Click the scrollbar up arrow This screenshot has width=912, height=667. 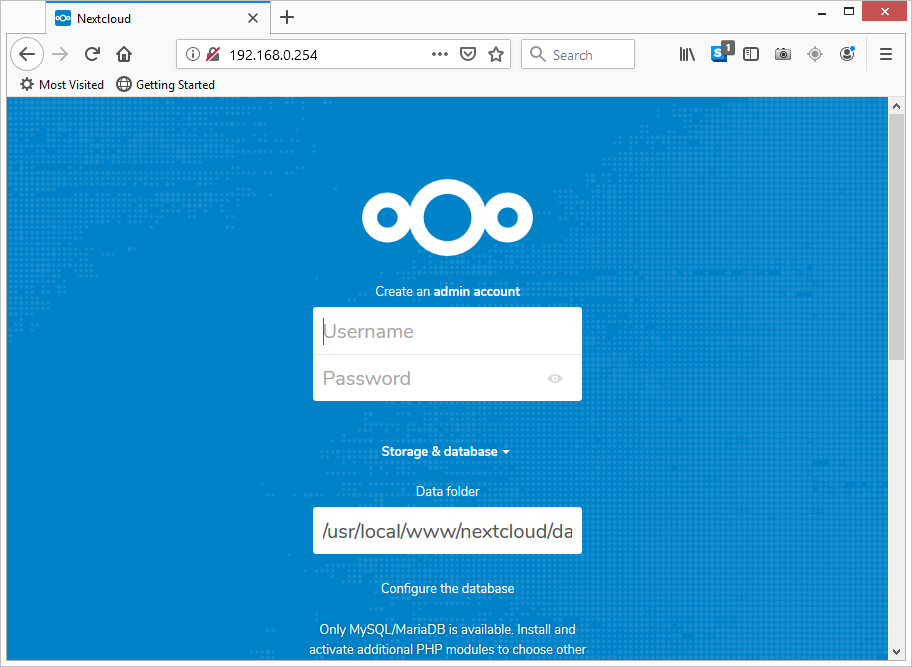tap(896, 106)
